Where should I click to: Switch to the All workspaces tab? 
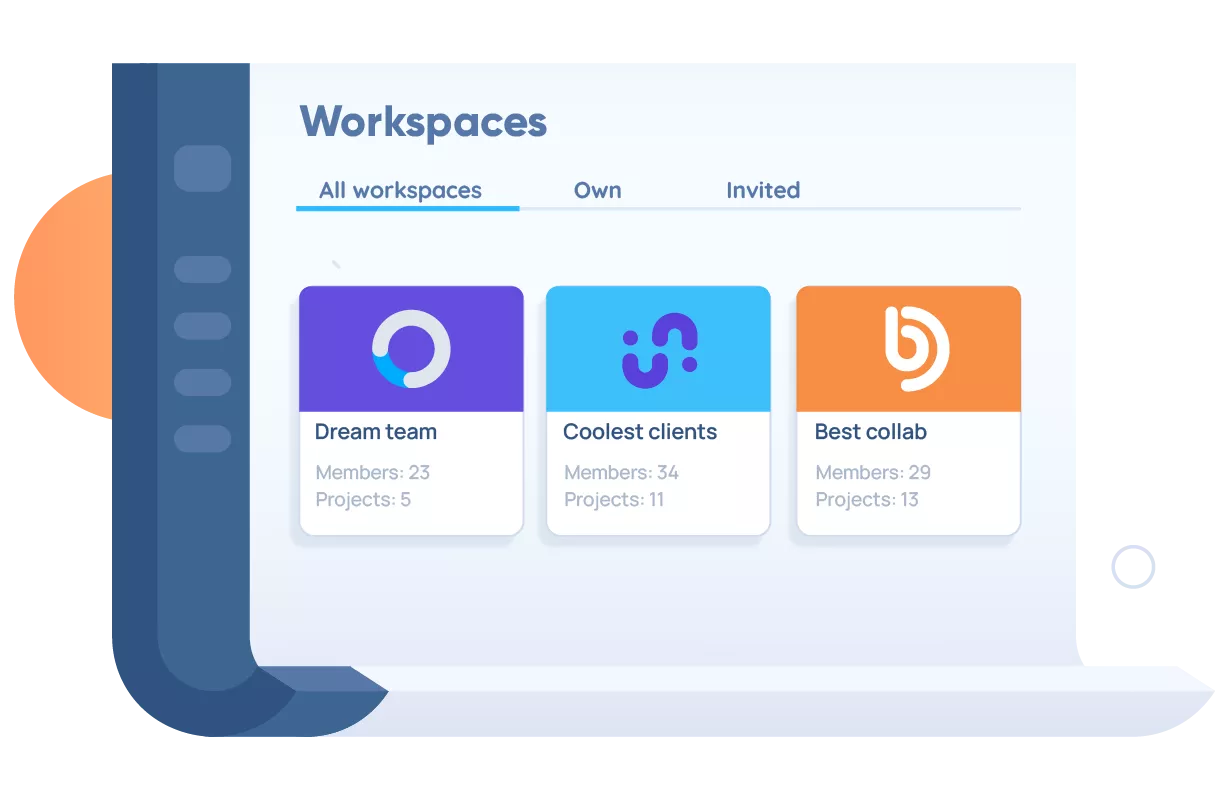coord(401,190)
